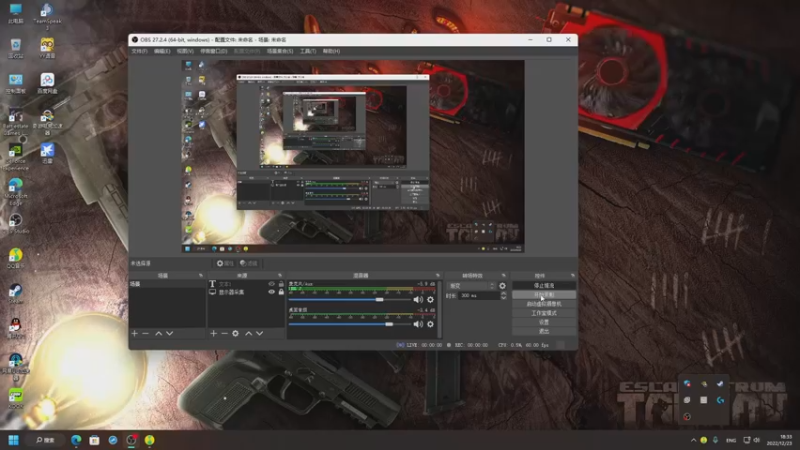The width and height of the screenshot is (800, 450).
Task: Toggle lock on the text source
Action: pos(281,284)
